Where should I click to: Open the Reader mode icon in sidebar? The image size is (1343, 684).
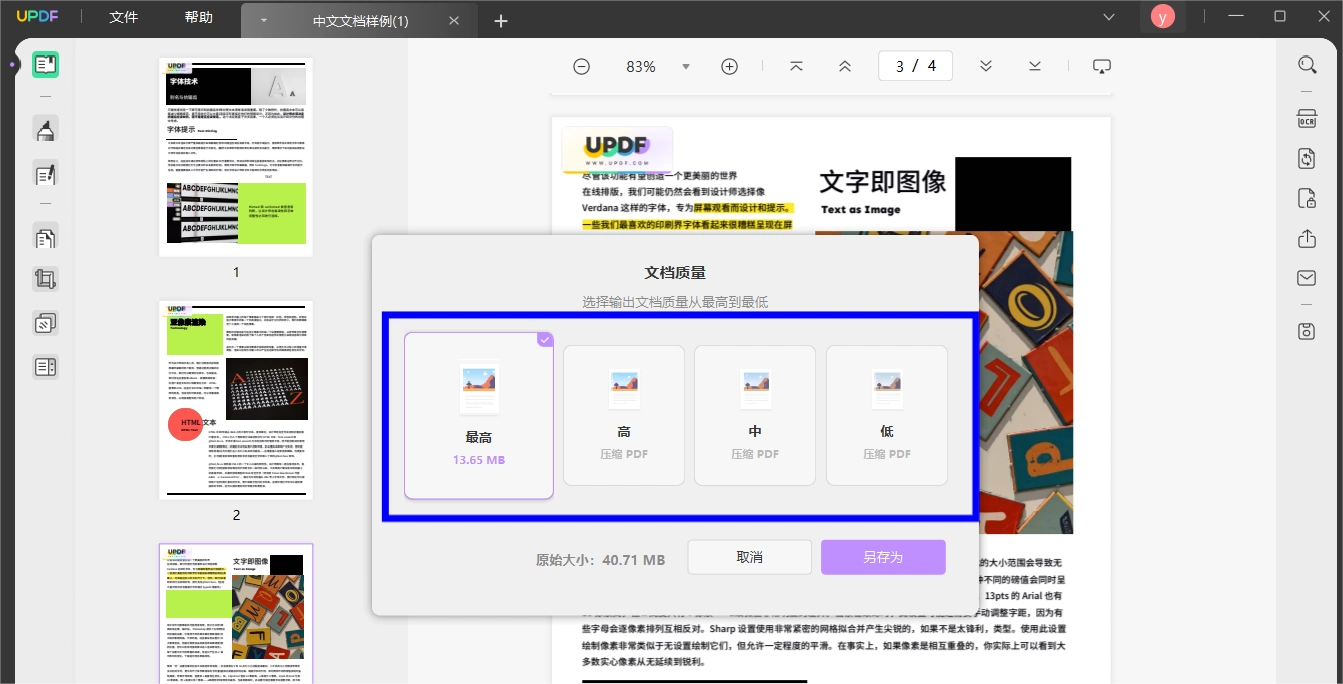[45, 65]
